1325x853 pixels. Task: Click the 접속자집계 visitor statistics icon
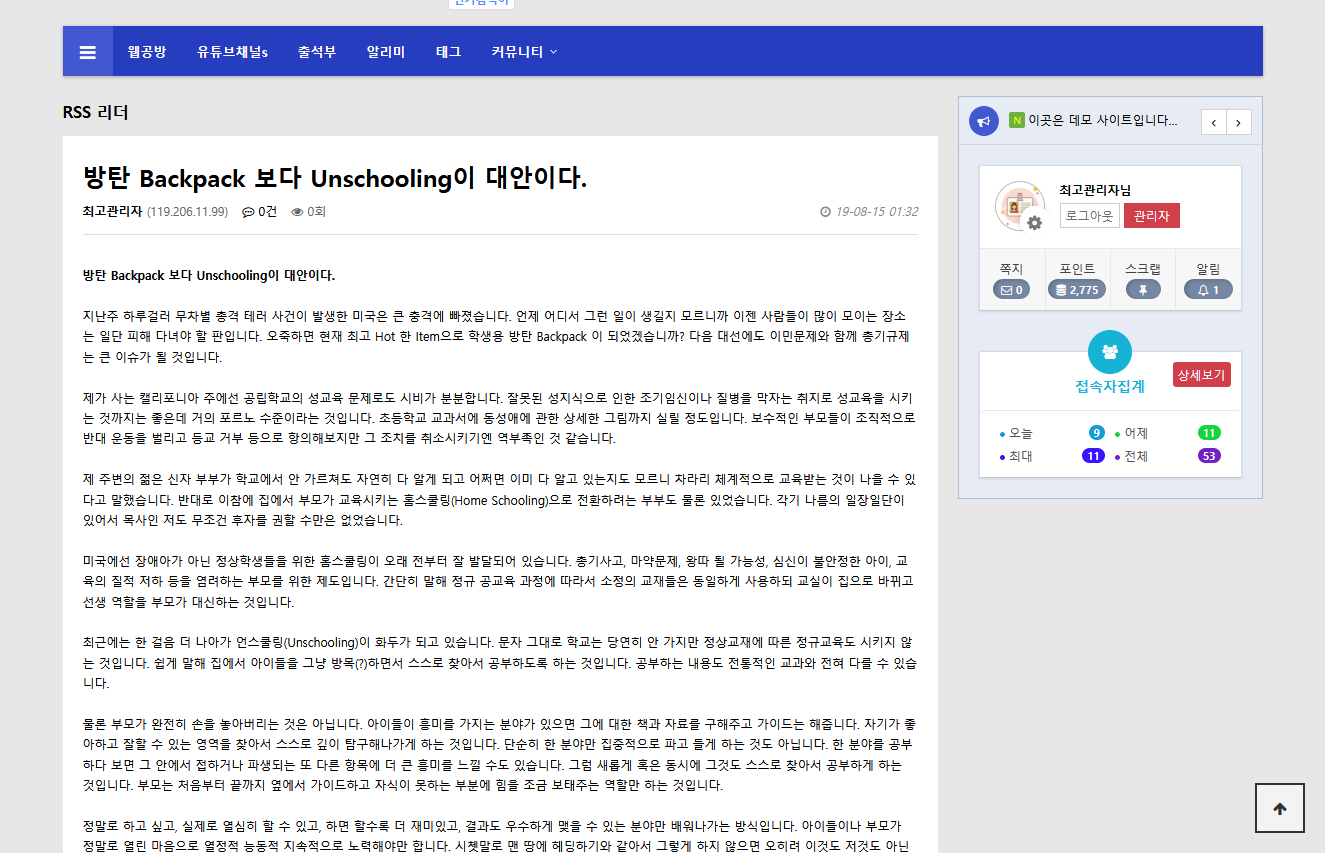(1110, 349)
